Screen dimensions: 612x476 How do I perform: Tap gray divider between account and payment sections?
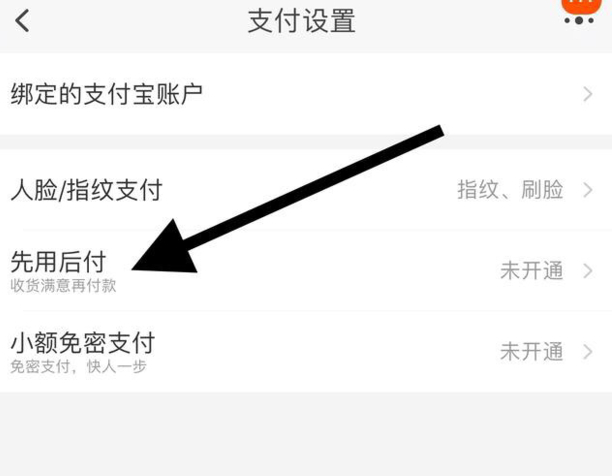click(x=306, y=142)
